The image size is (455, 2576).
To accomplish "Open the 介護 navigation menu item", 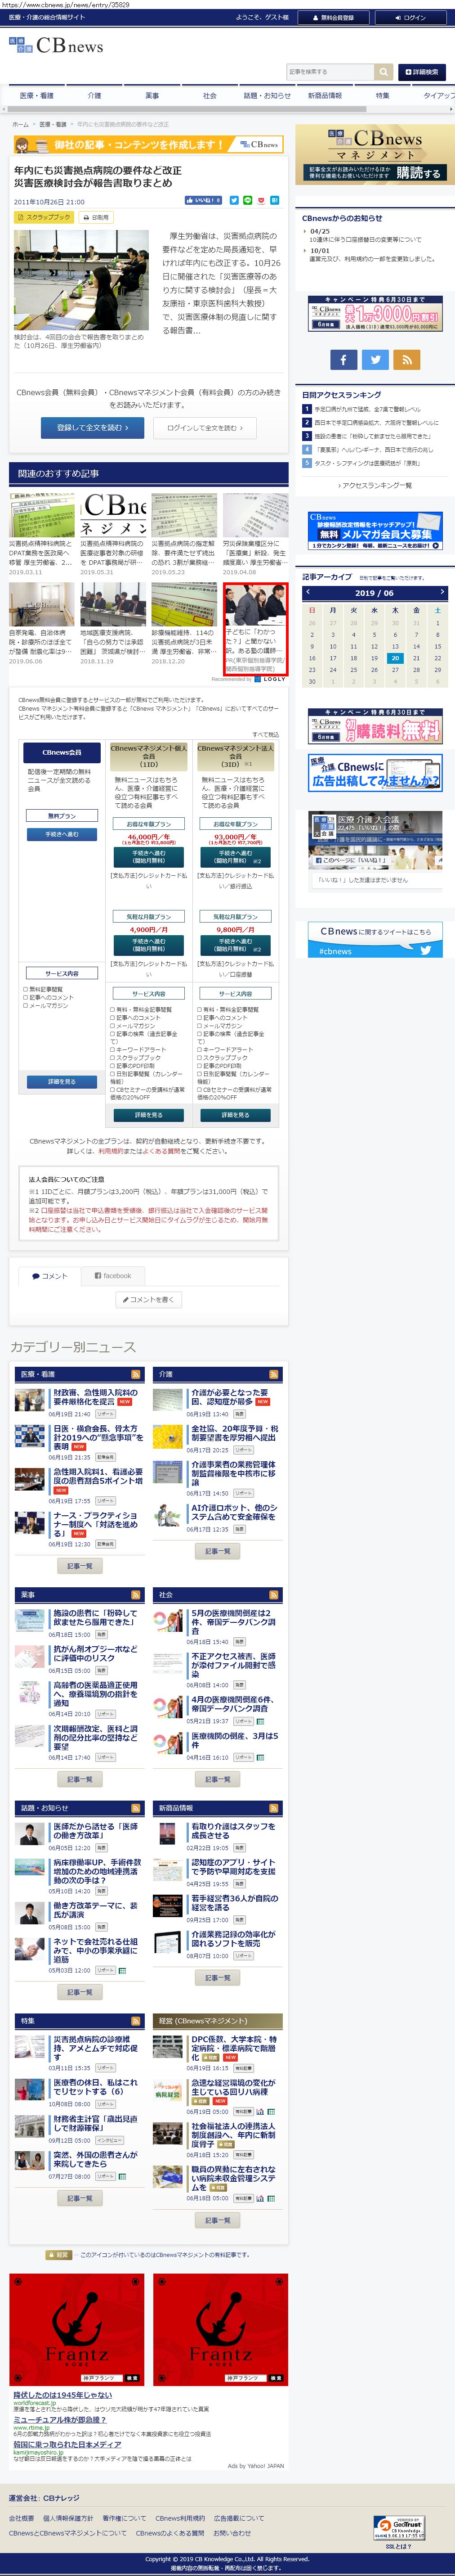I will click(94, 95).
